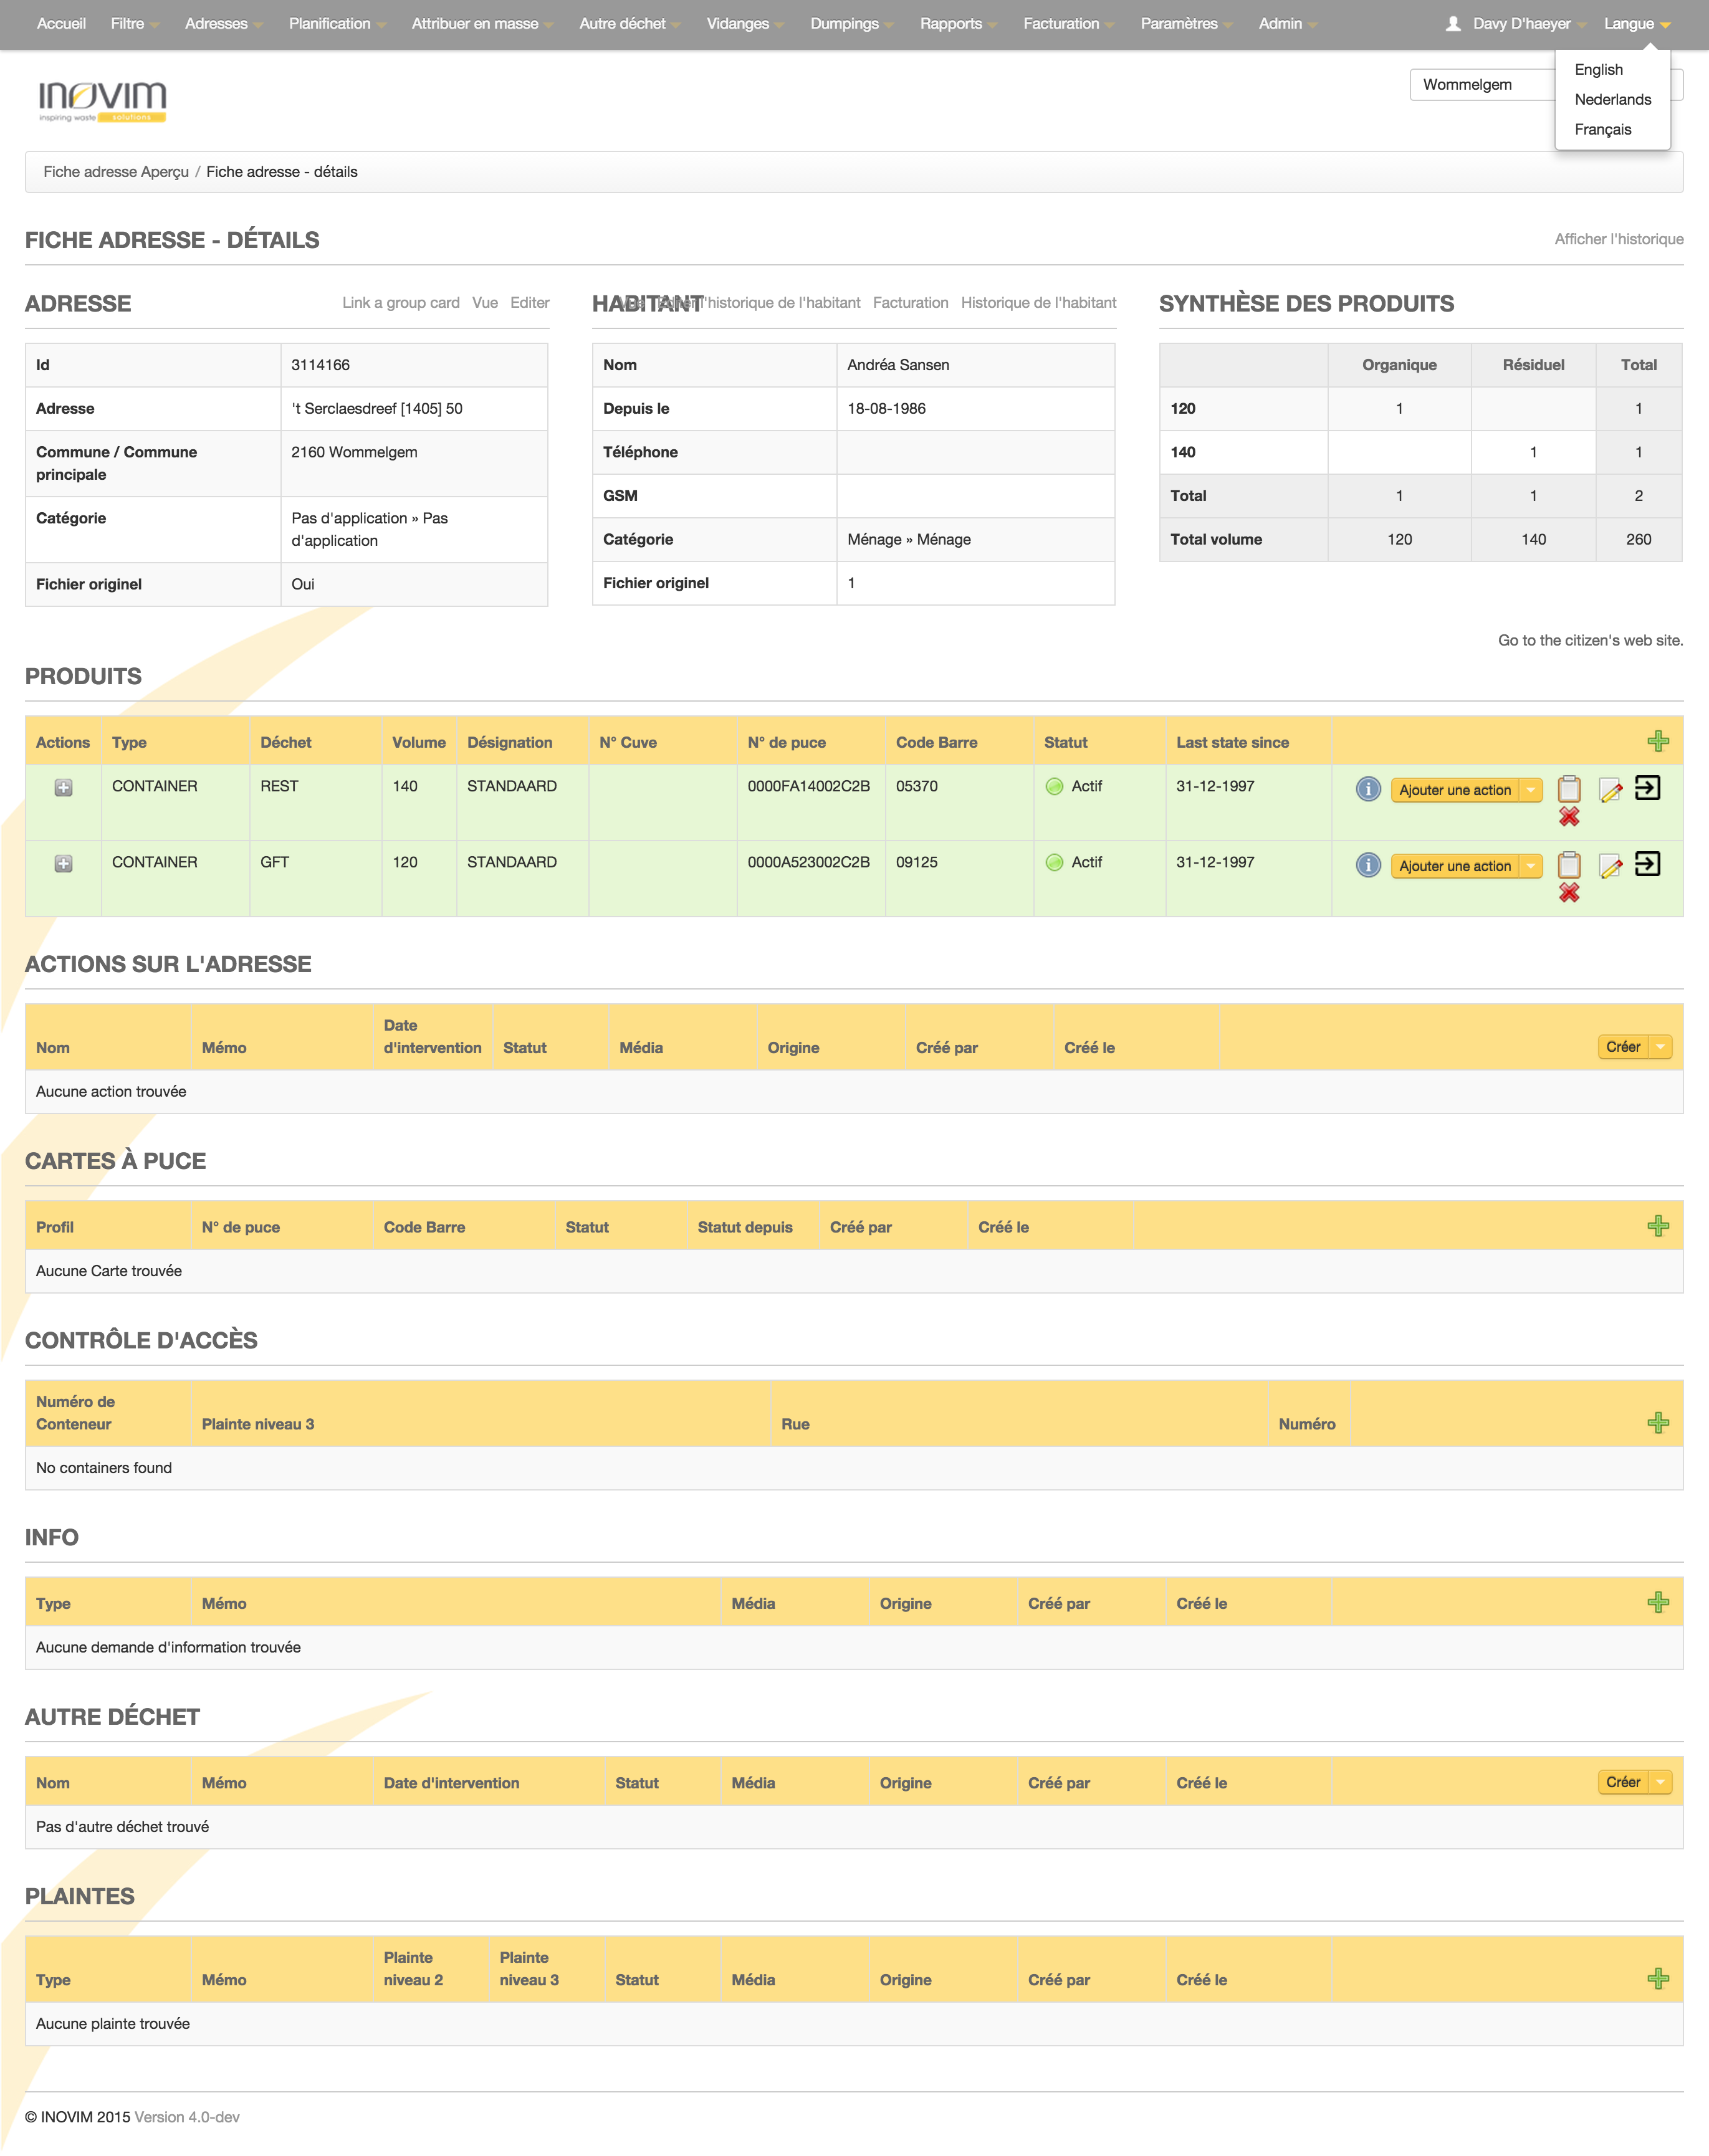Click the green Actif status dot for GFT container
Viewport: 1709px width, 2156px height.
coord(1054,863)
